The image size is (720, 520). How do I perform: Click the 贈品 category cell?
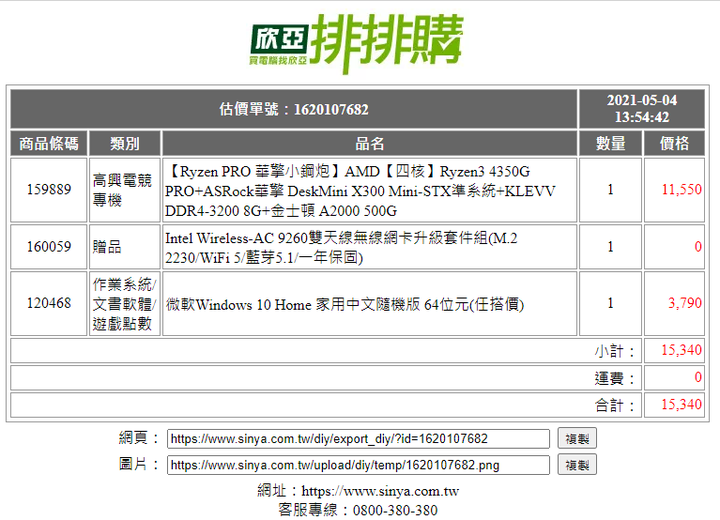coord(124,247)
